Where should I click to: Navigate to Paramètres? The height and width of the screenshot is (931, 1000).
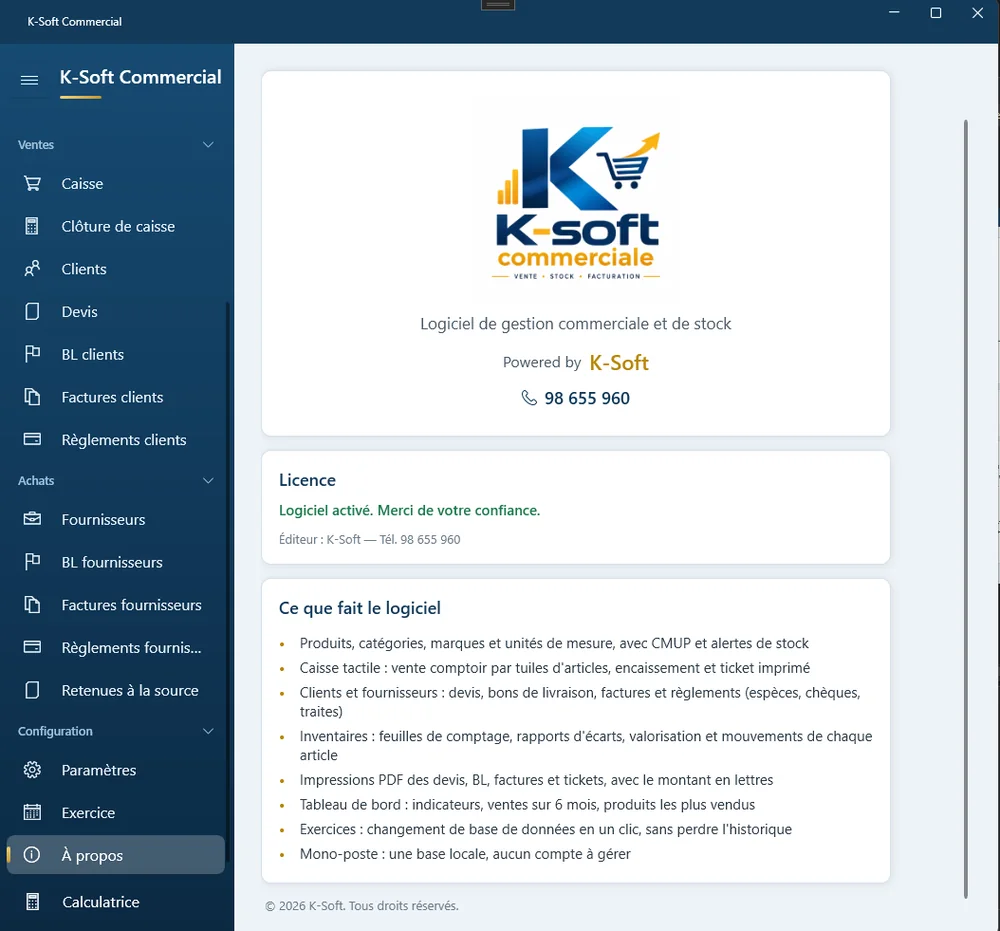point(115,770)
